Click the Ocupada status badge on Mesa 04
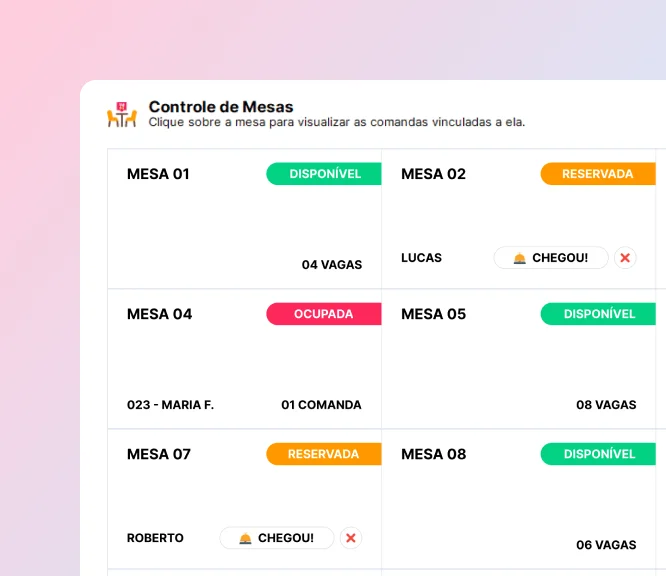The height and width of the screenshot is (576, 666). 324,314
